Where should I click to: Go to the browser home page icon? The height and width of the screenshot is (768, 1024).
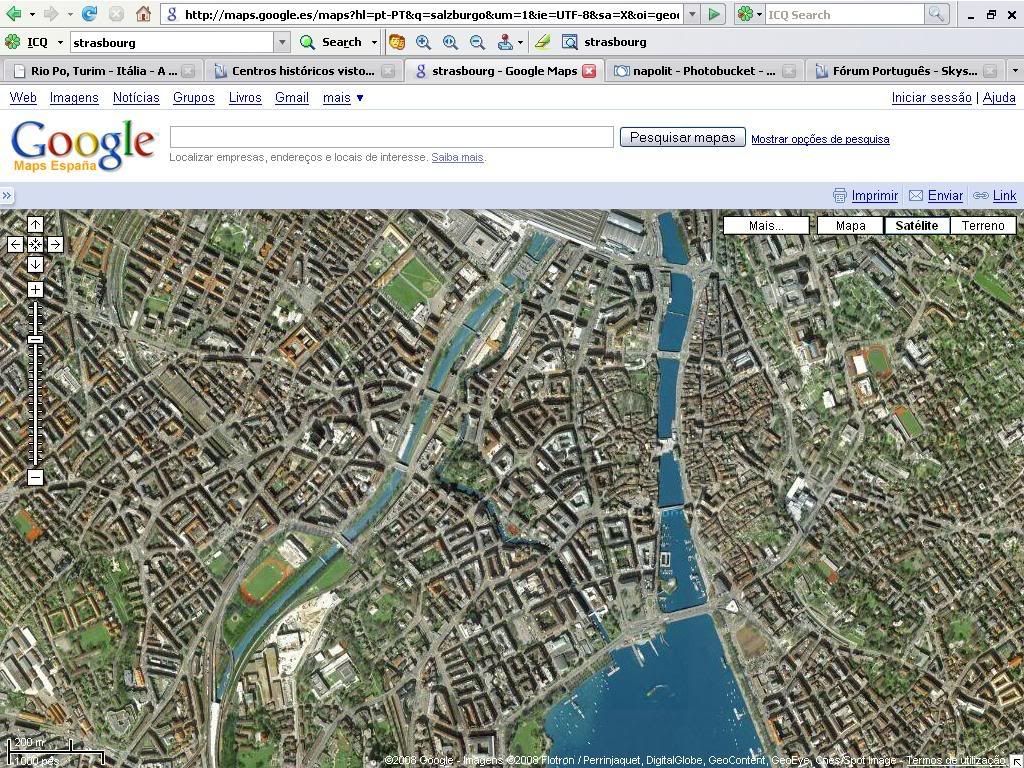(143, 14)
